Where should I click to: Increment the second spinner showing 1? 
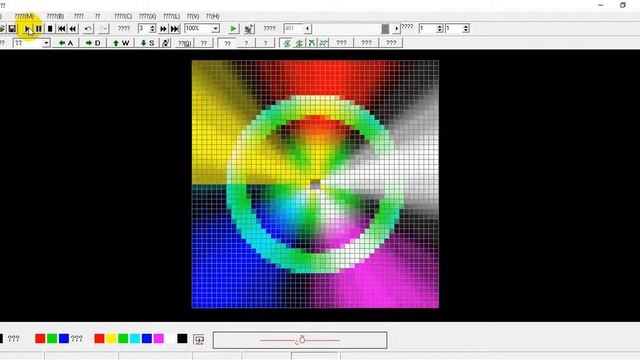click(466, 26)
